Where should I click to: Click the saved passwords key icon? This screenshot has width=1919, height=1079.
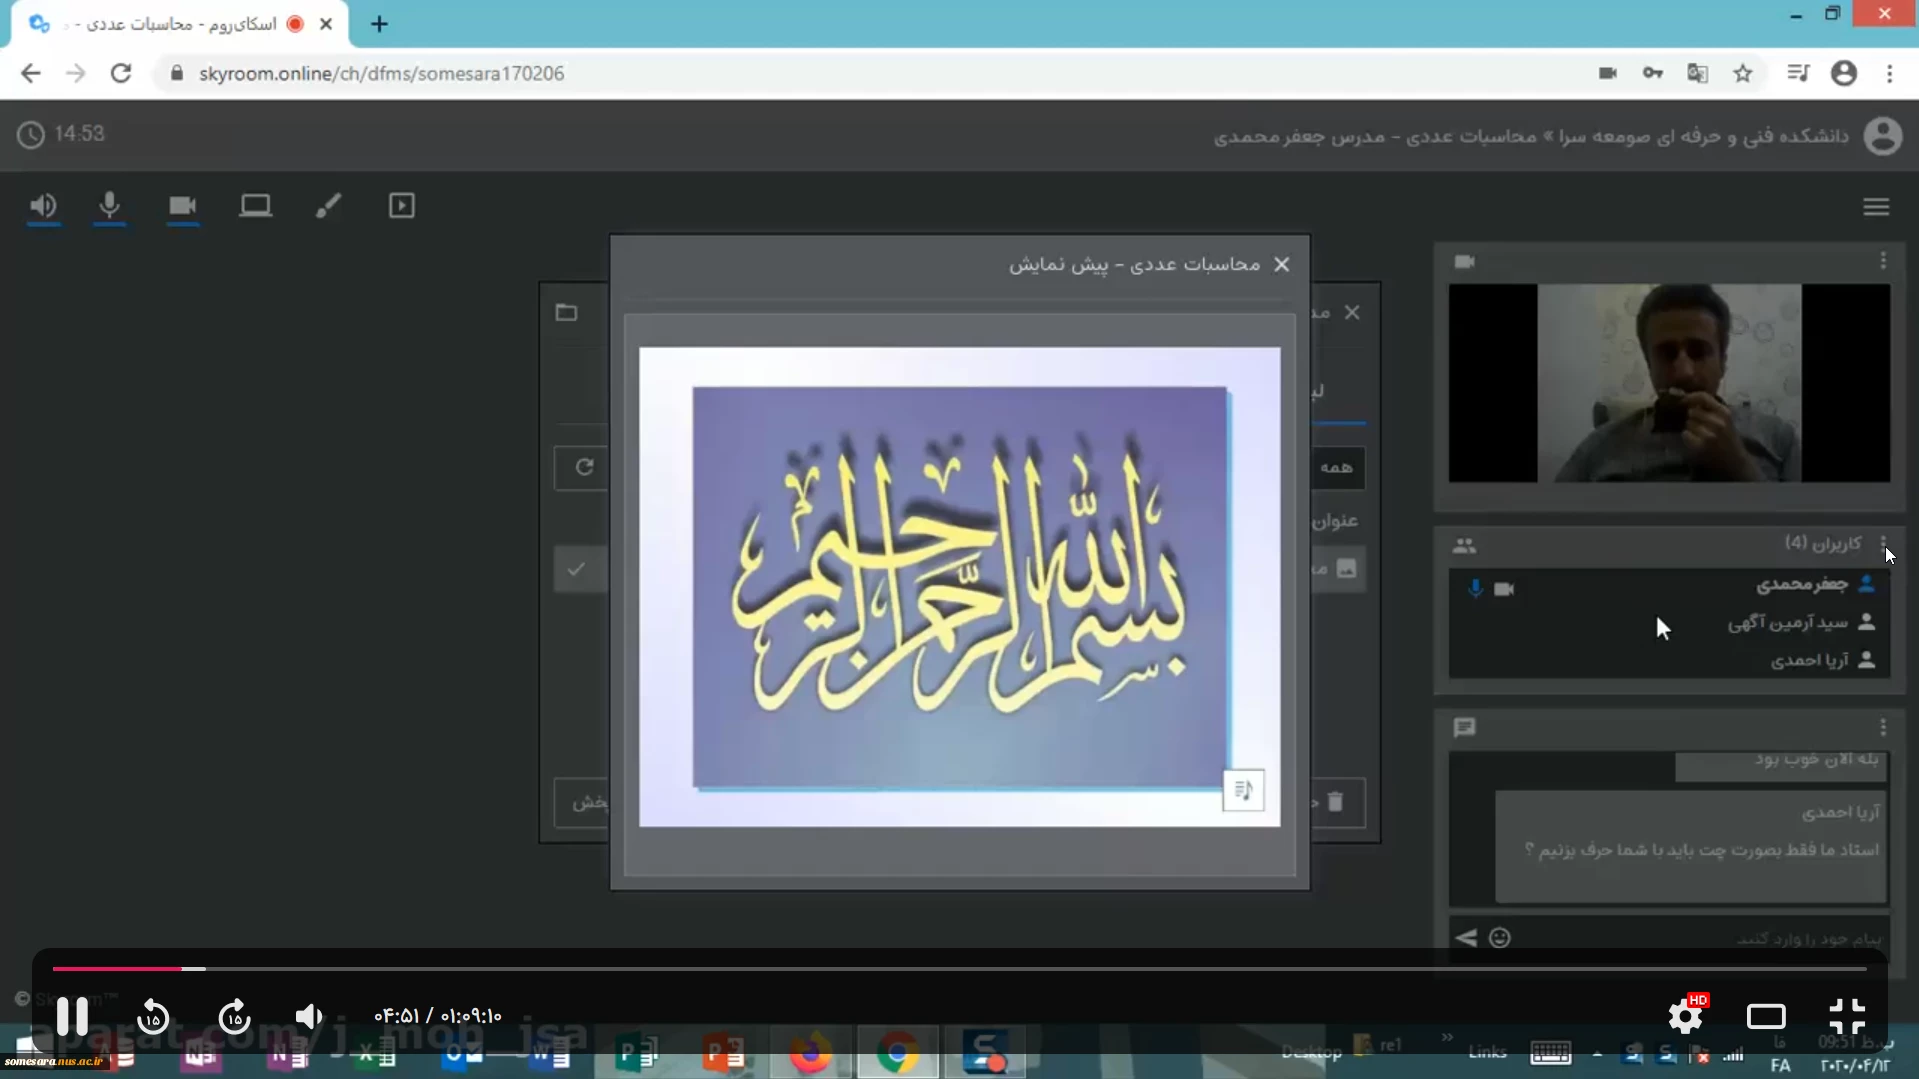(x=1652, y=73)
